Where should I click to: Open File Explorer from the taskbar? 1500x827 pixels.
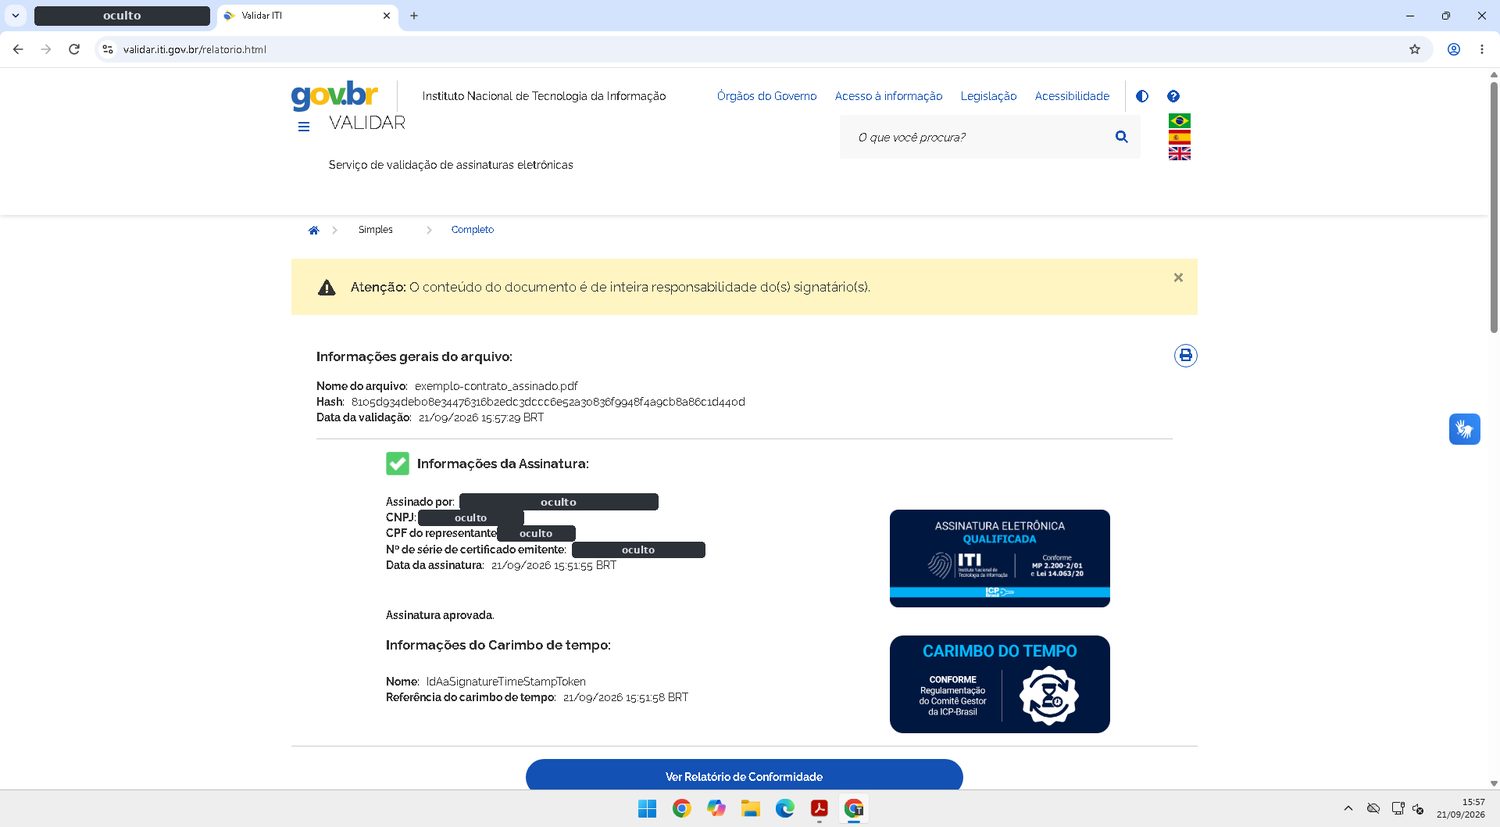pyautogui.click(x=750, y=808)
